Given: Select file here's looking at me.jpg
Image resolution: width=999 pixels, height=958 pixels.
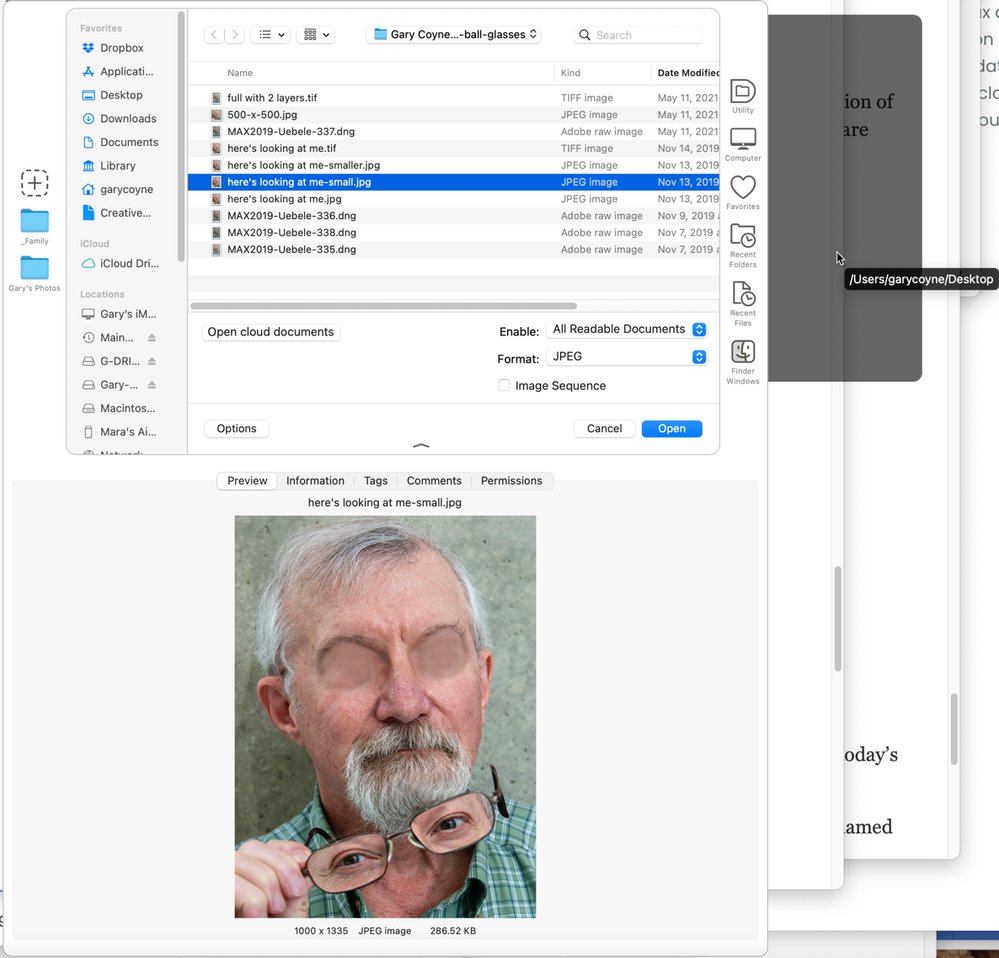Looking at the screenshot, I should [x=454, y=199].
